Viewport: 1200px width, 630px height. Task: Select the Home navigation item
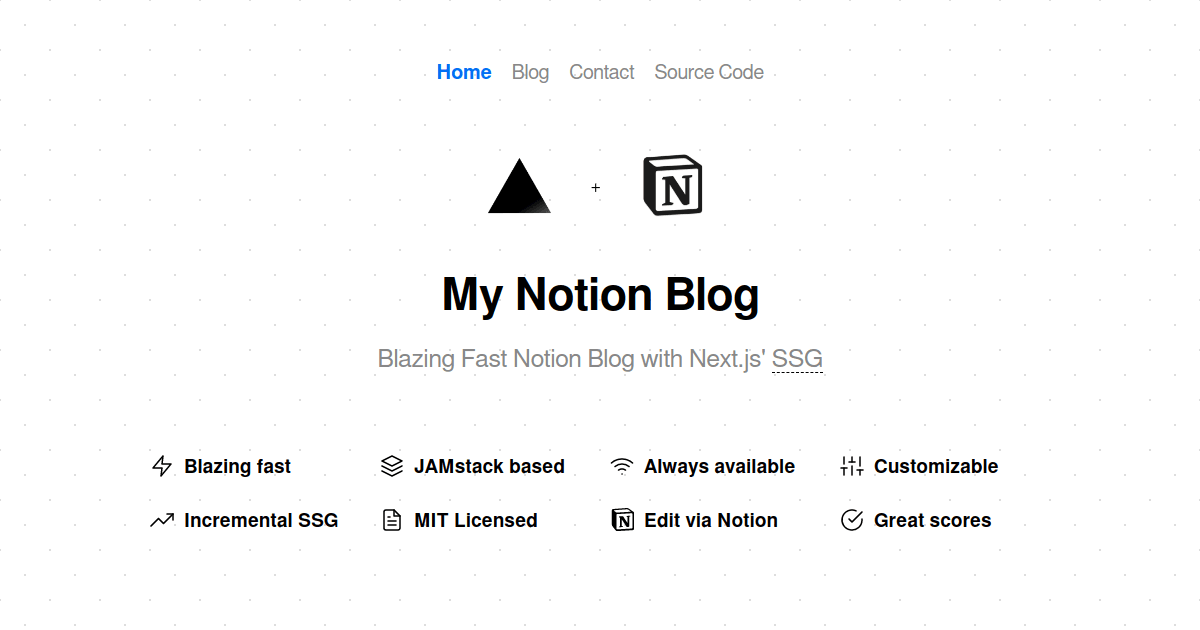tap(464, 72)
